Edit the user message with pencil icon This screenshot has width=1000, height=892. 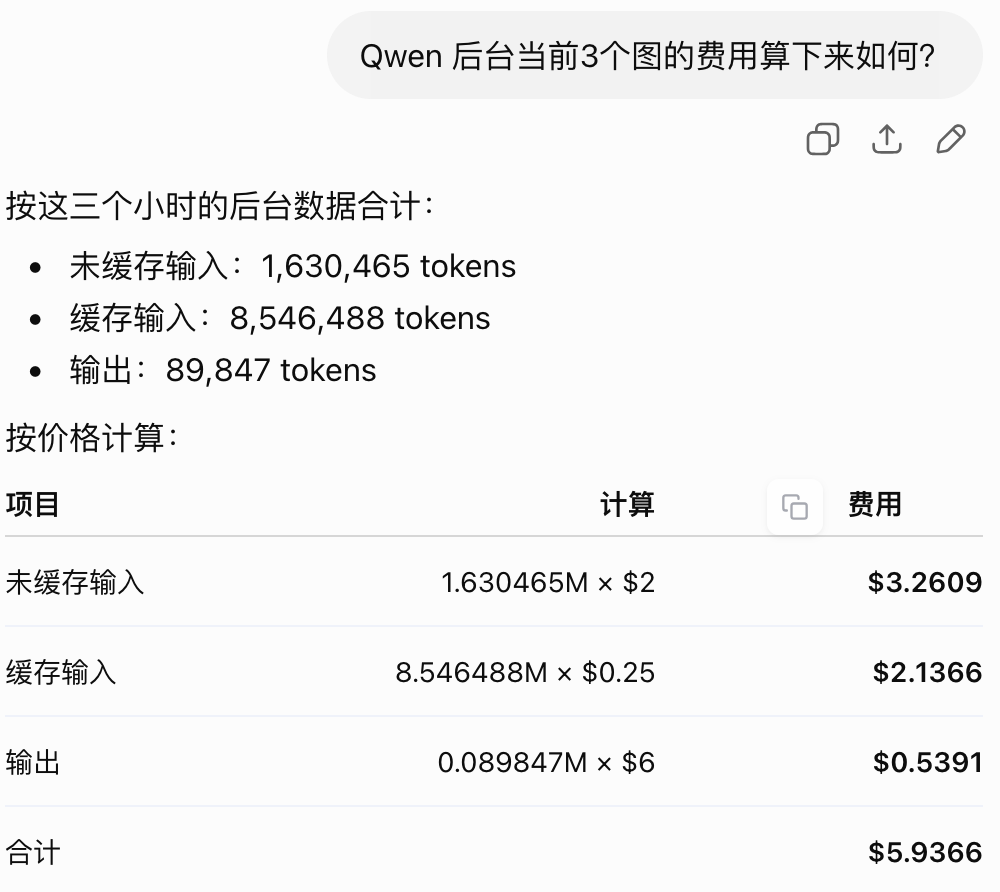pos(951,139)
